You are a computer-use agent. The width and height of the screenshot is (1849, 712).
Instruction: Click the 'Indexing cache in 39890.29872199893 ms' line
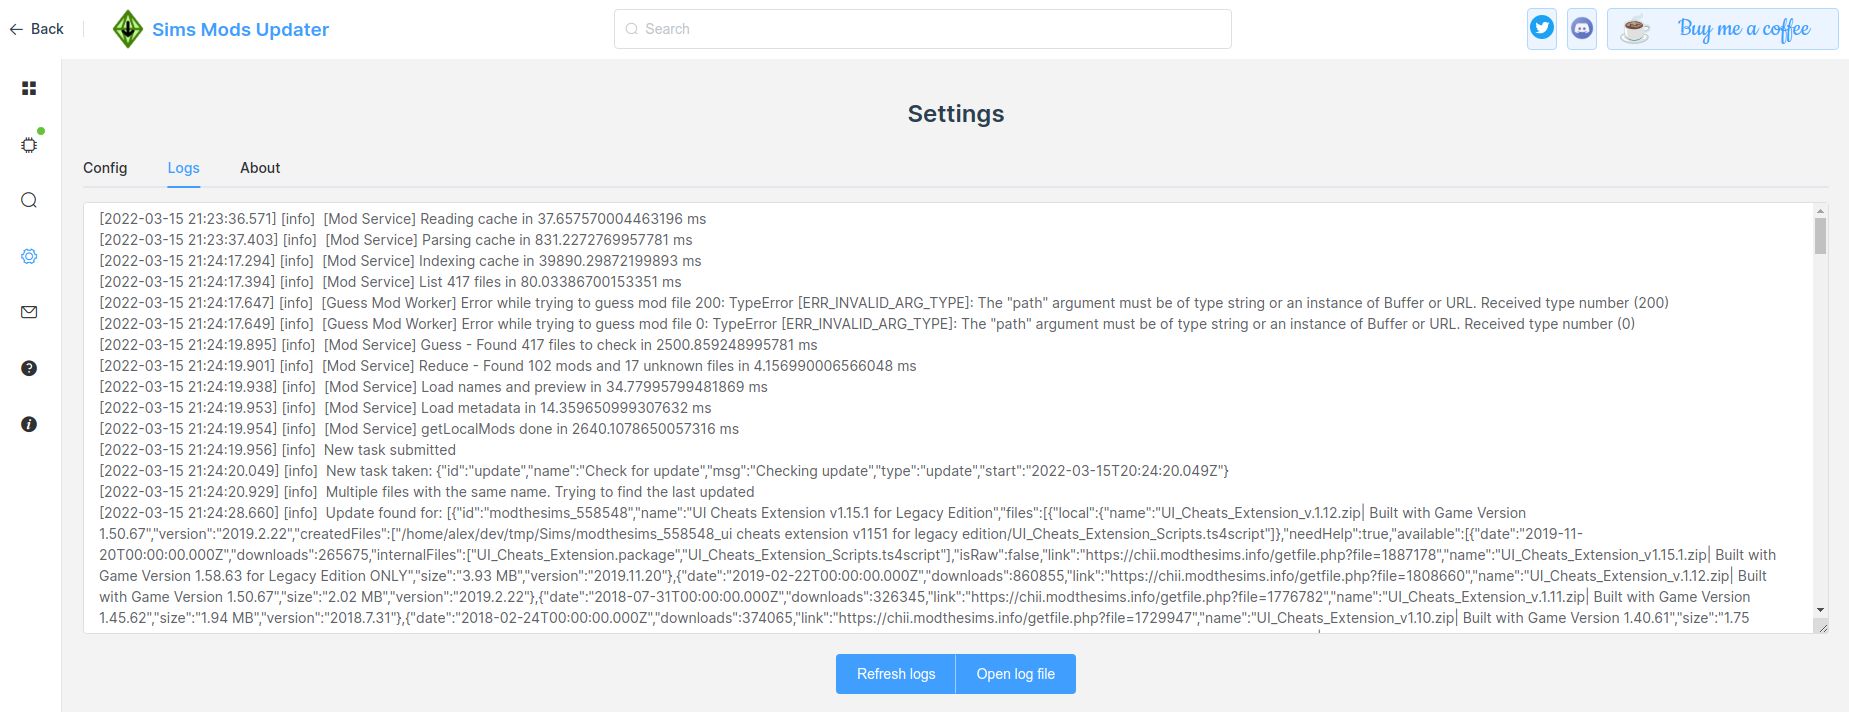pos(400,261)
